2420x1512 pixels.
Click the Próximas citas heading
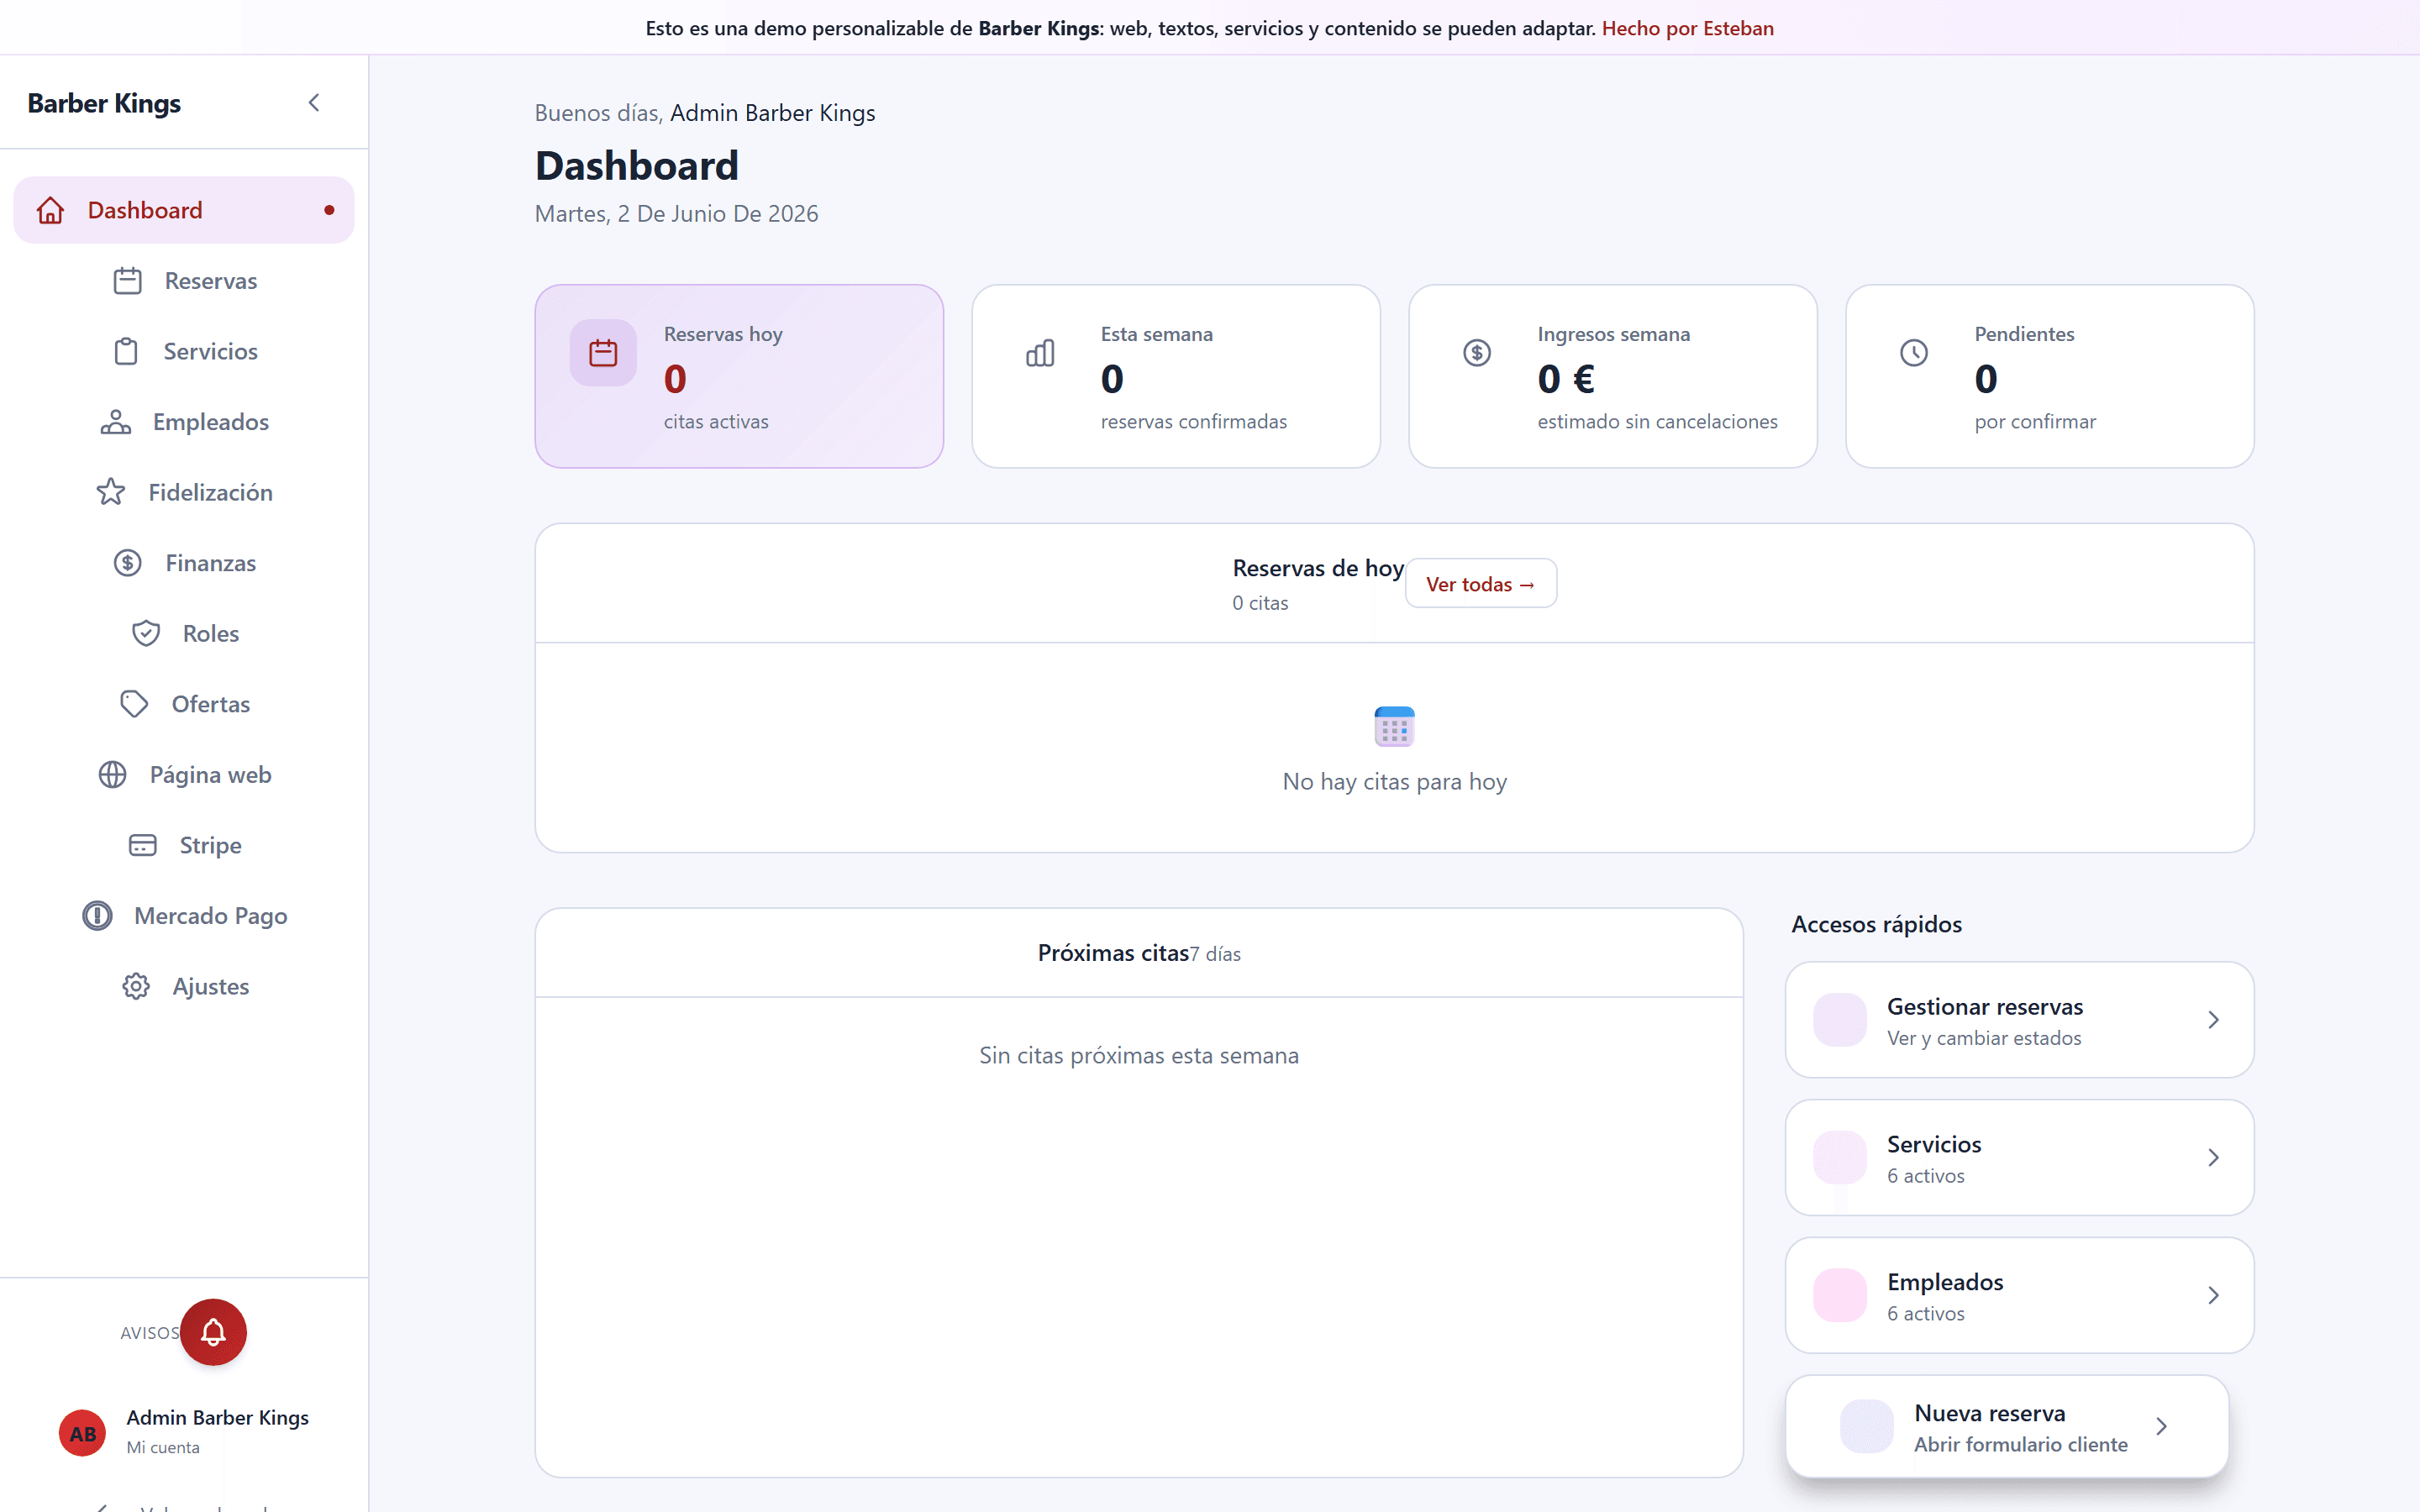coord(1113,953)
